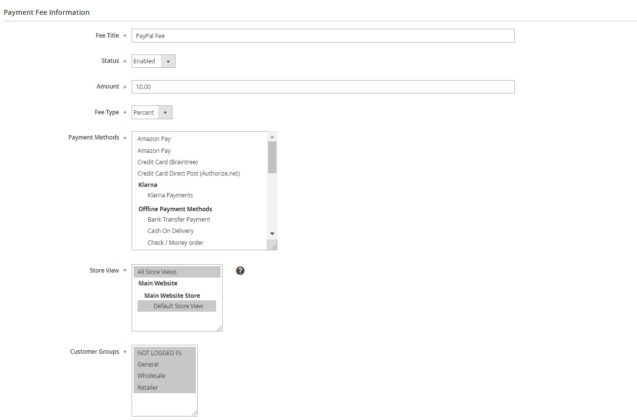Select Credit Card (Braintree) payment method
The width and height of the screenshot is (637, 420).
tap(167, 162)
